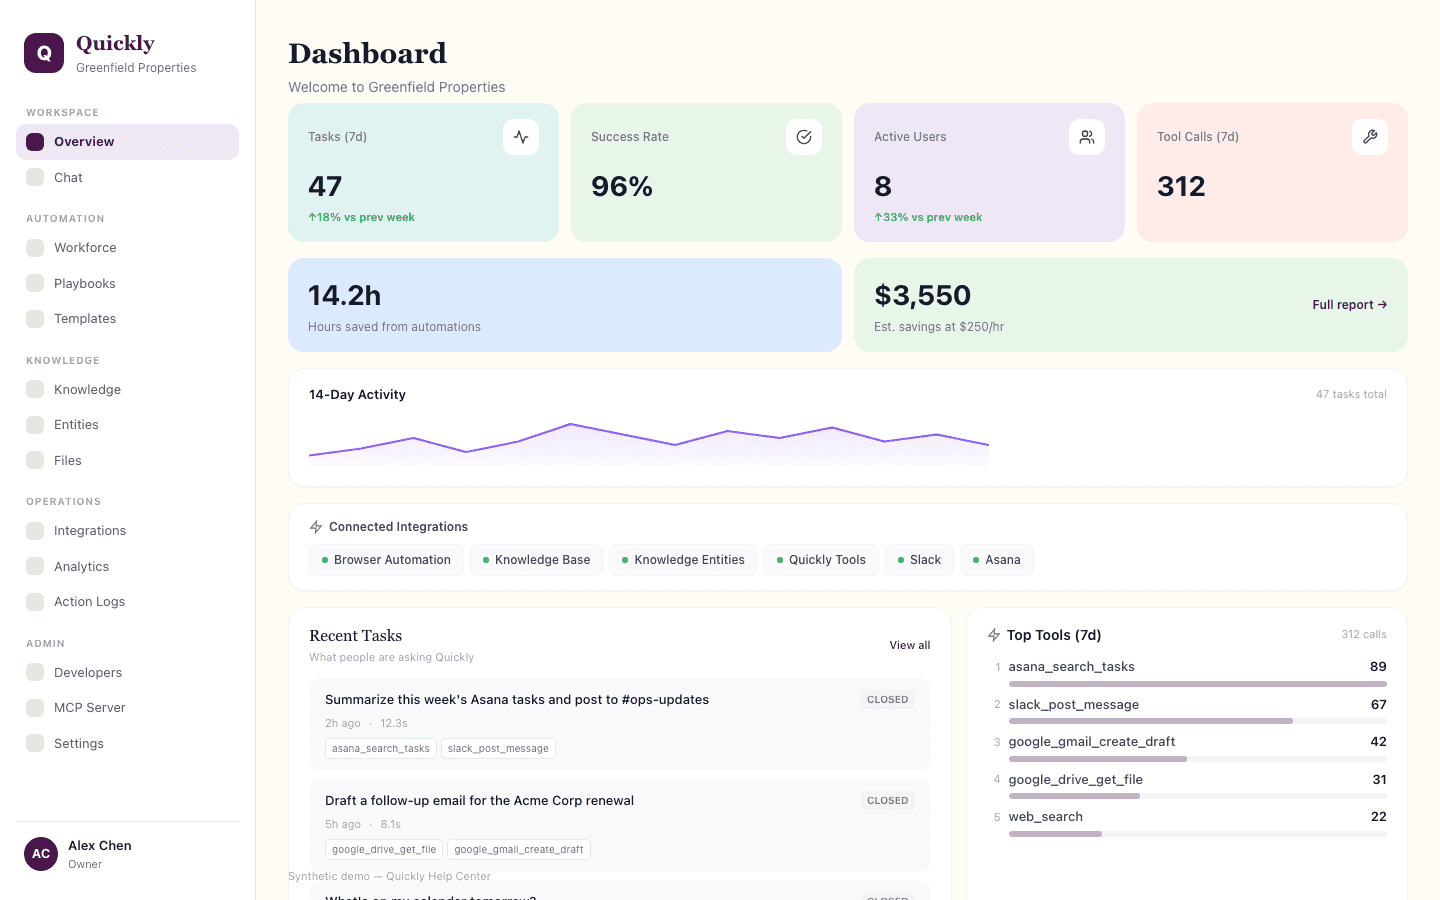Select the Quickly Tools integration chip
1440x900 pixels.
(821, 560)
